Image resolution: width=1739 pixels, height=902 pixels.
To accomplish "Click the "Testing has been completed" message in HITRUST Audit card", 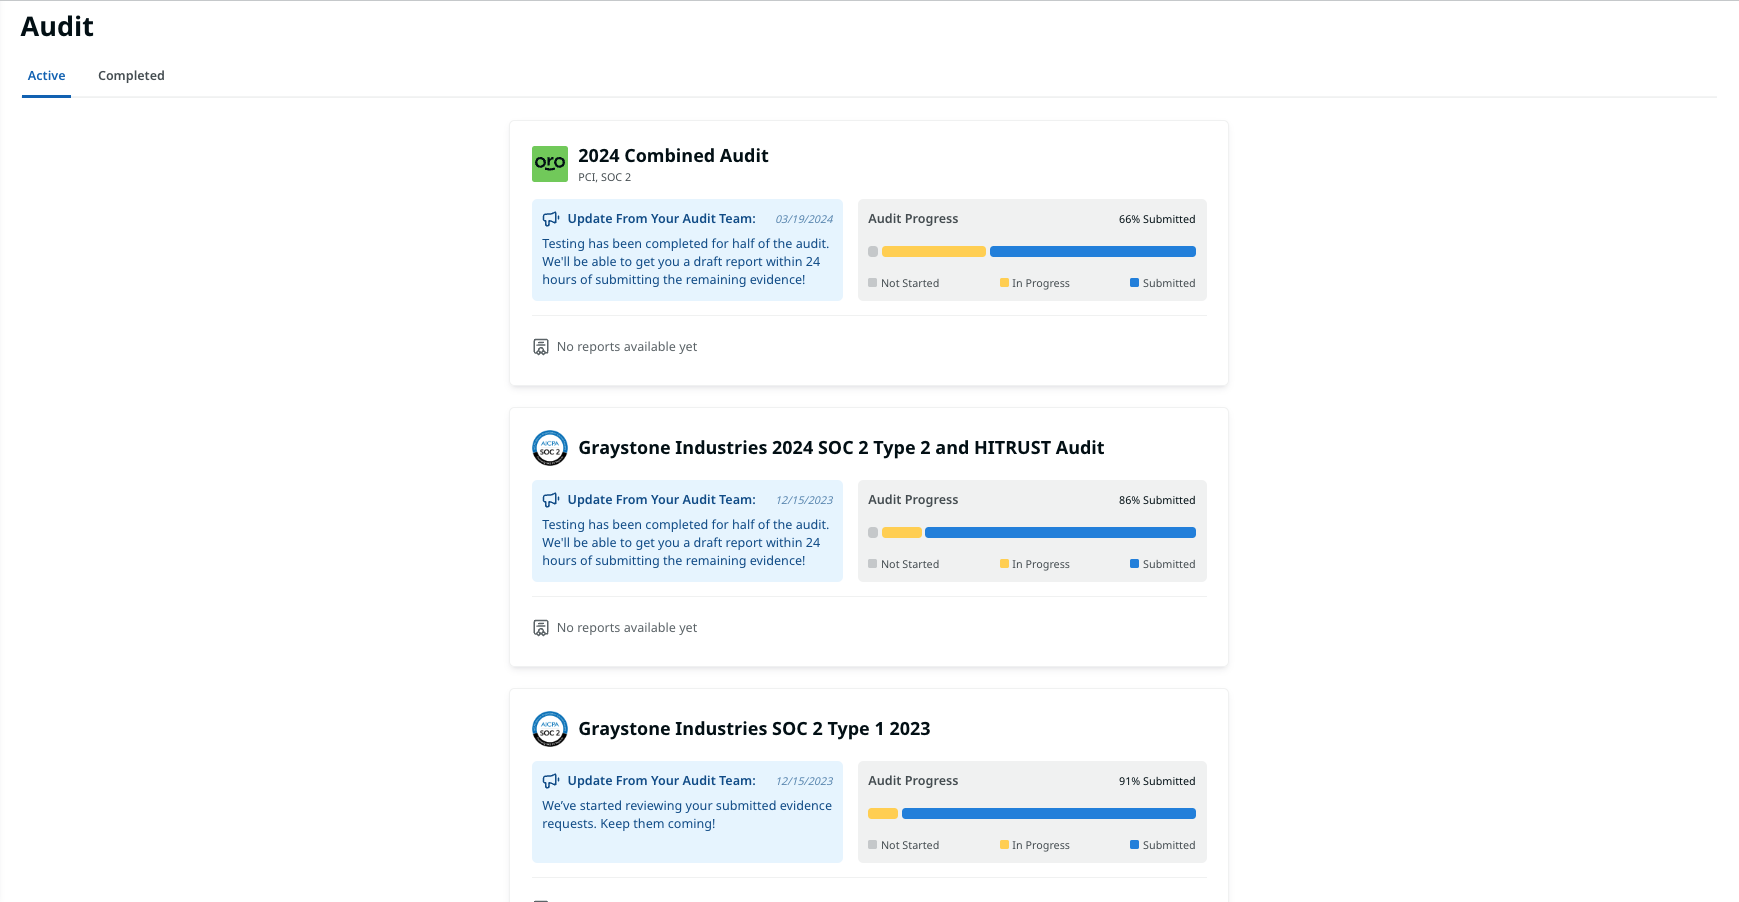I will click(686, 543).
